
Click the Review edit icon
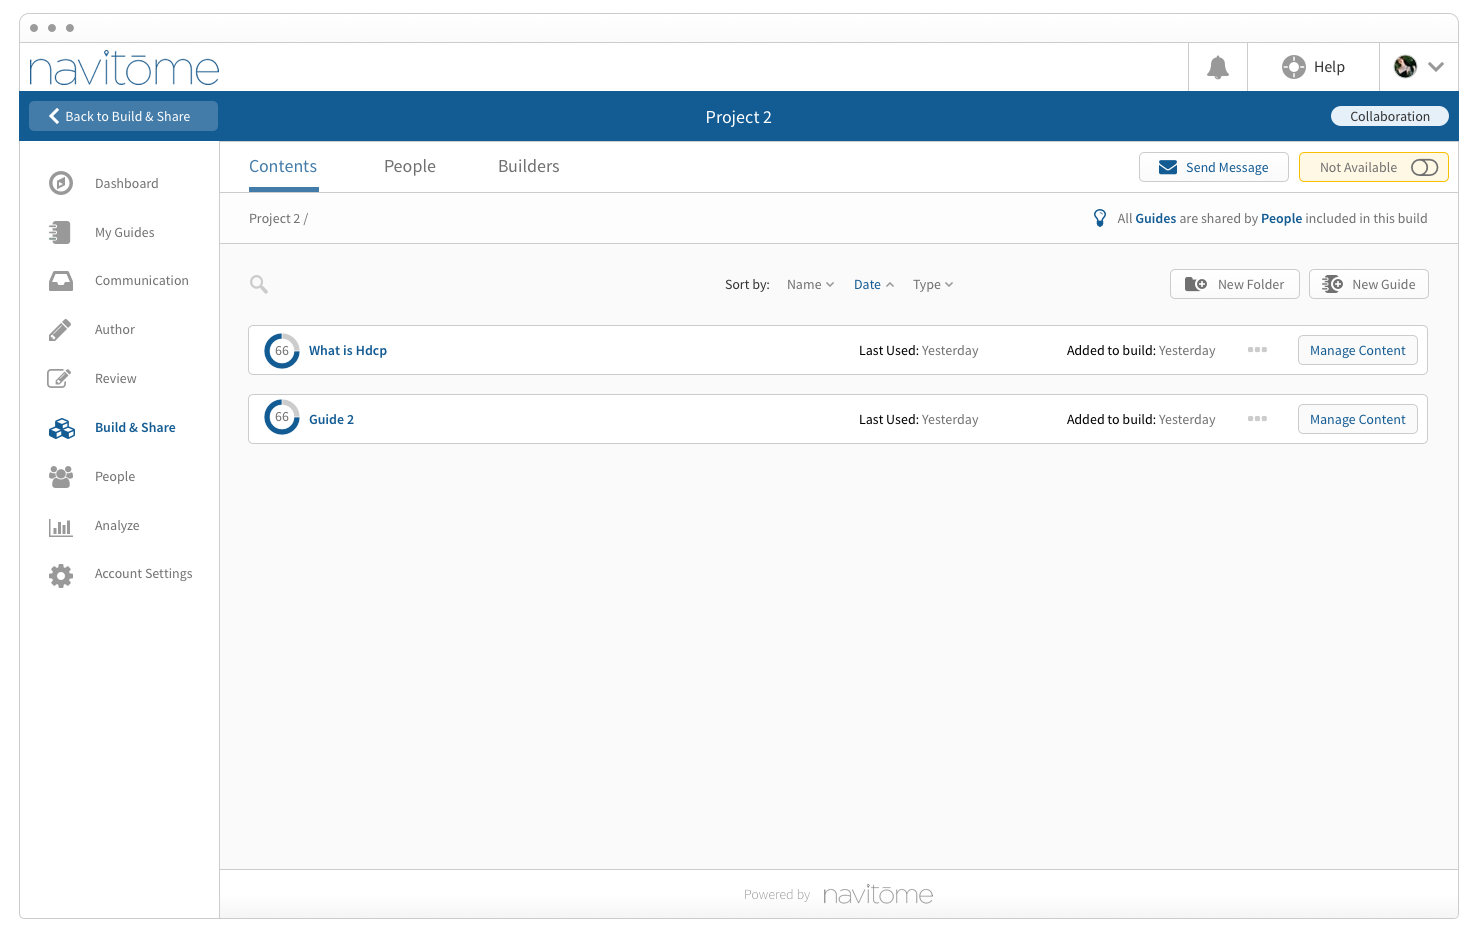(59, 378)
